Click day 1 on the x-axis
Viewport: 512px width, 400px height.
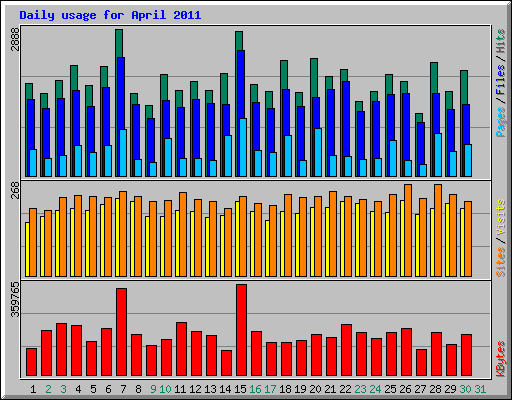pos(33,389)
